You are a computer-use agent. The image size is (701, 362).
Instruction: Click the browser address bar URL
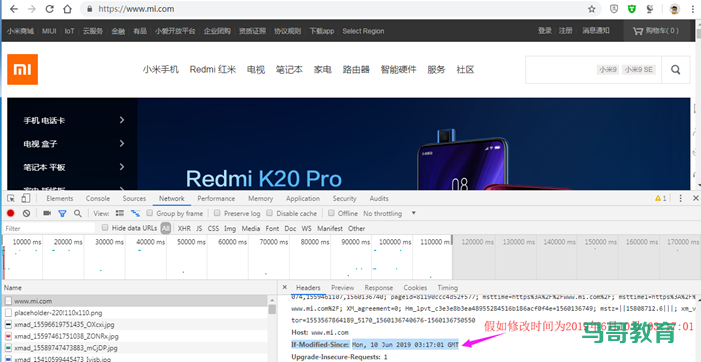136,9
